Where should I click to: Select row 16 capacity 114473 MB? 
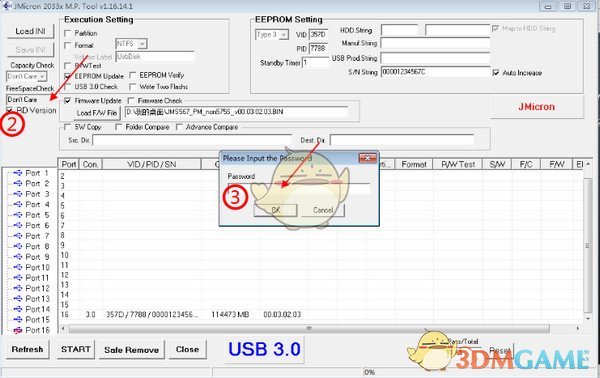(x=230, y=314)
